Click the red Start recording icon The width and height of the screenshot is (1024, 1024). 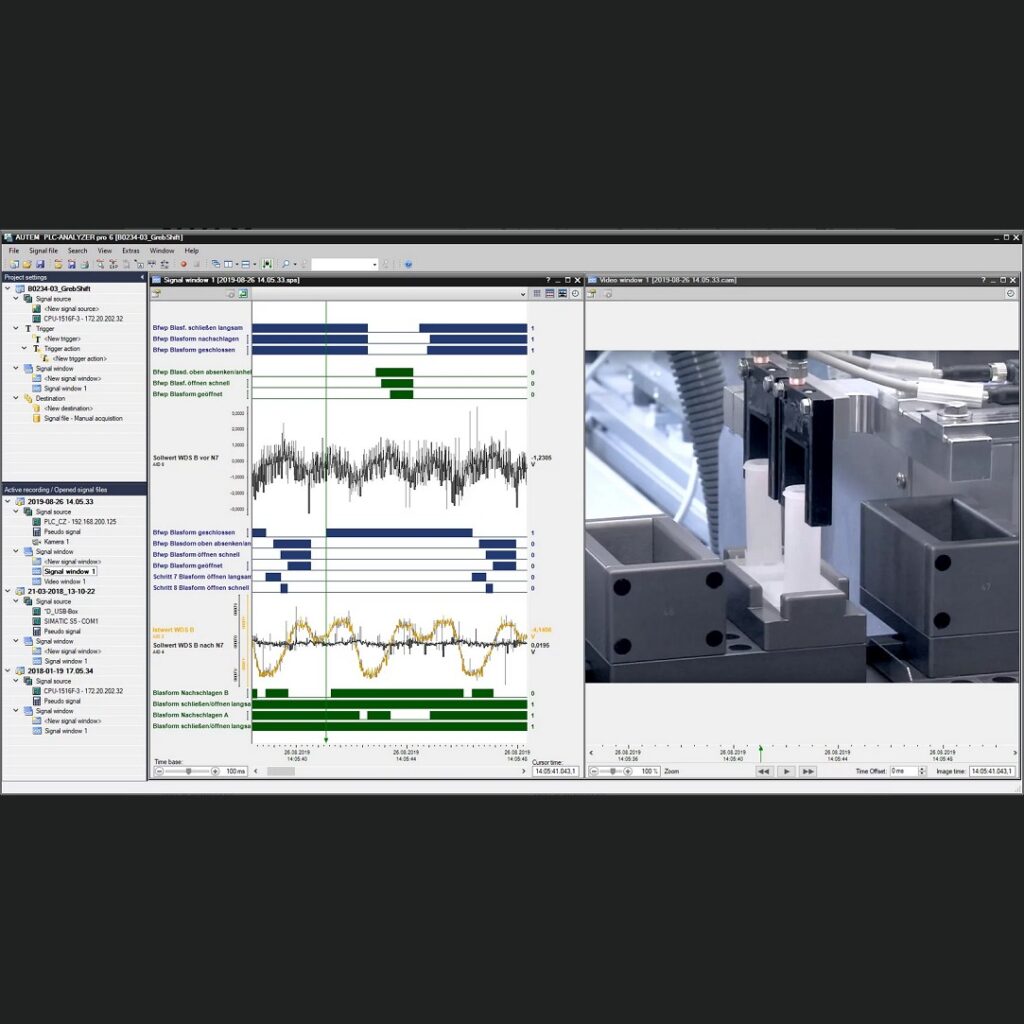pyautogui.click(x=184, y=264)
